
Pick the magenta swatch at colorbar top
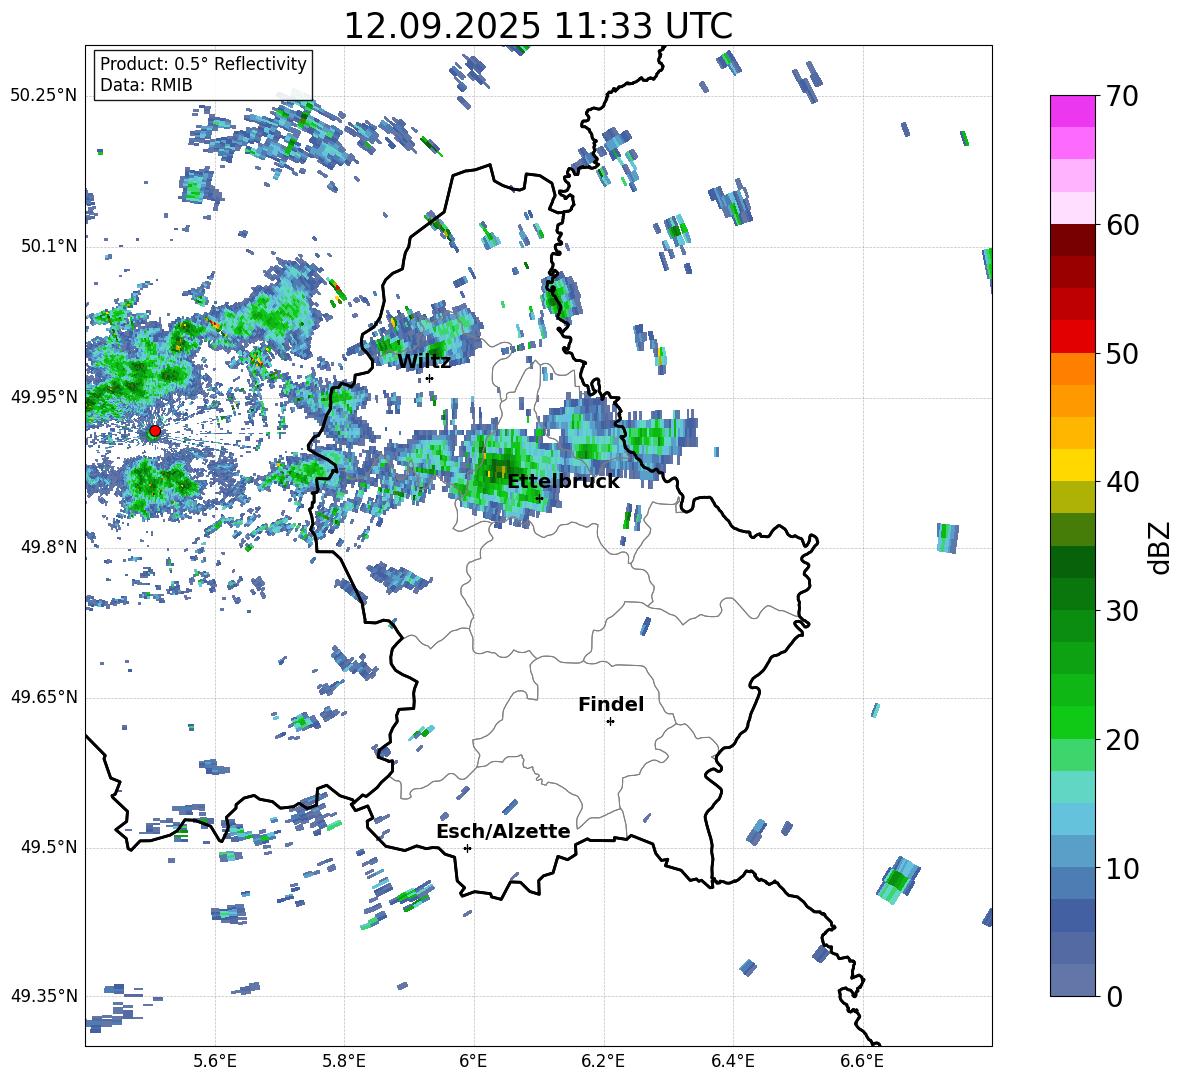click(x=1072, y=111)
